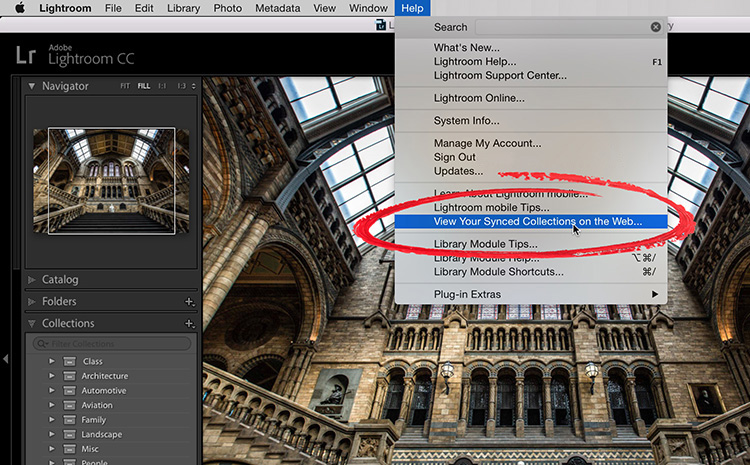Clear the Help search field
Screen dimensions: 750x465
[656, 27]
